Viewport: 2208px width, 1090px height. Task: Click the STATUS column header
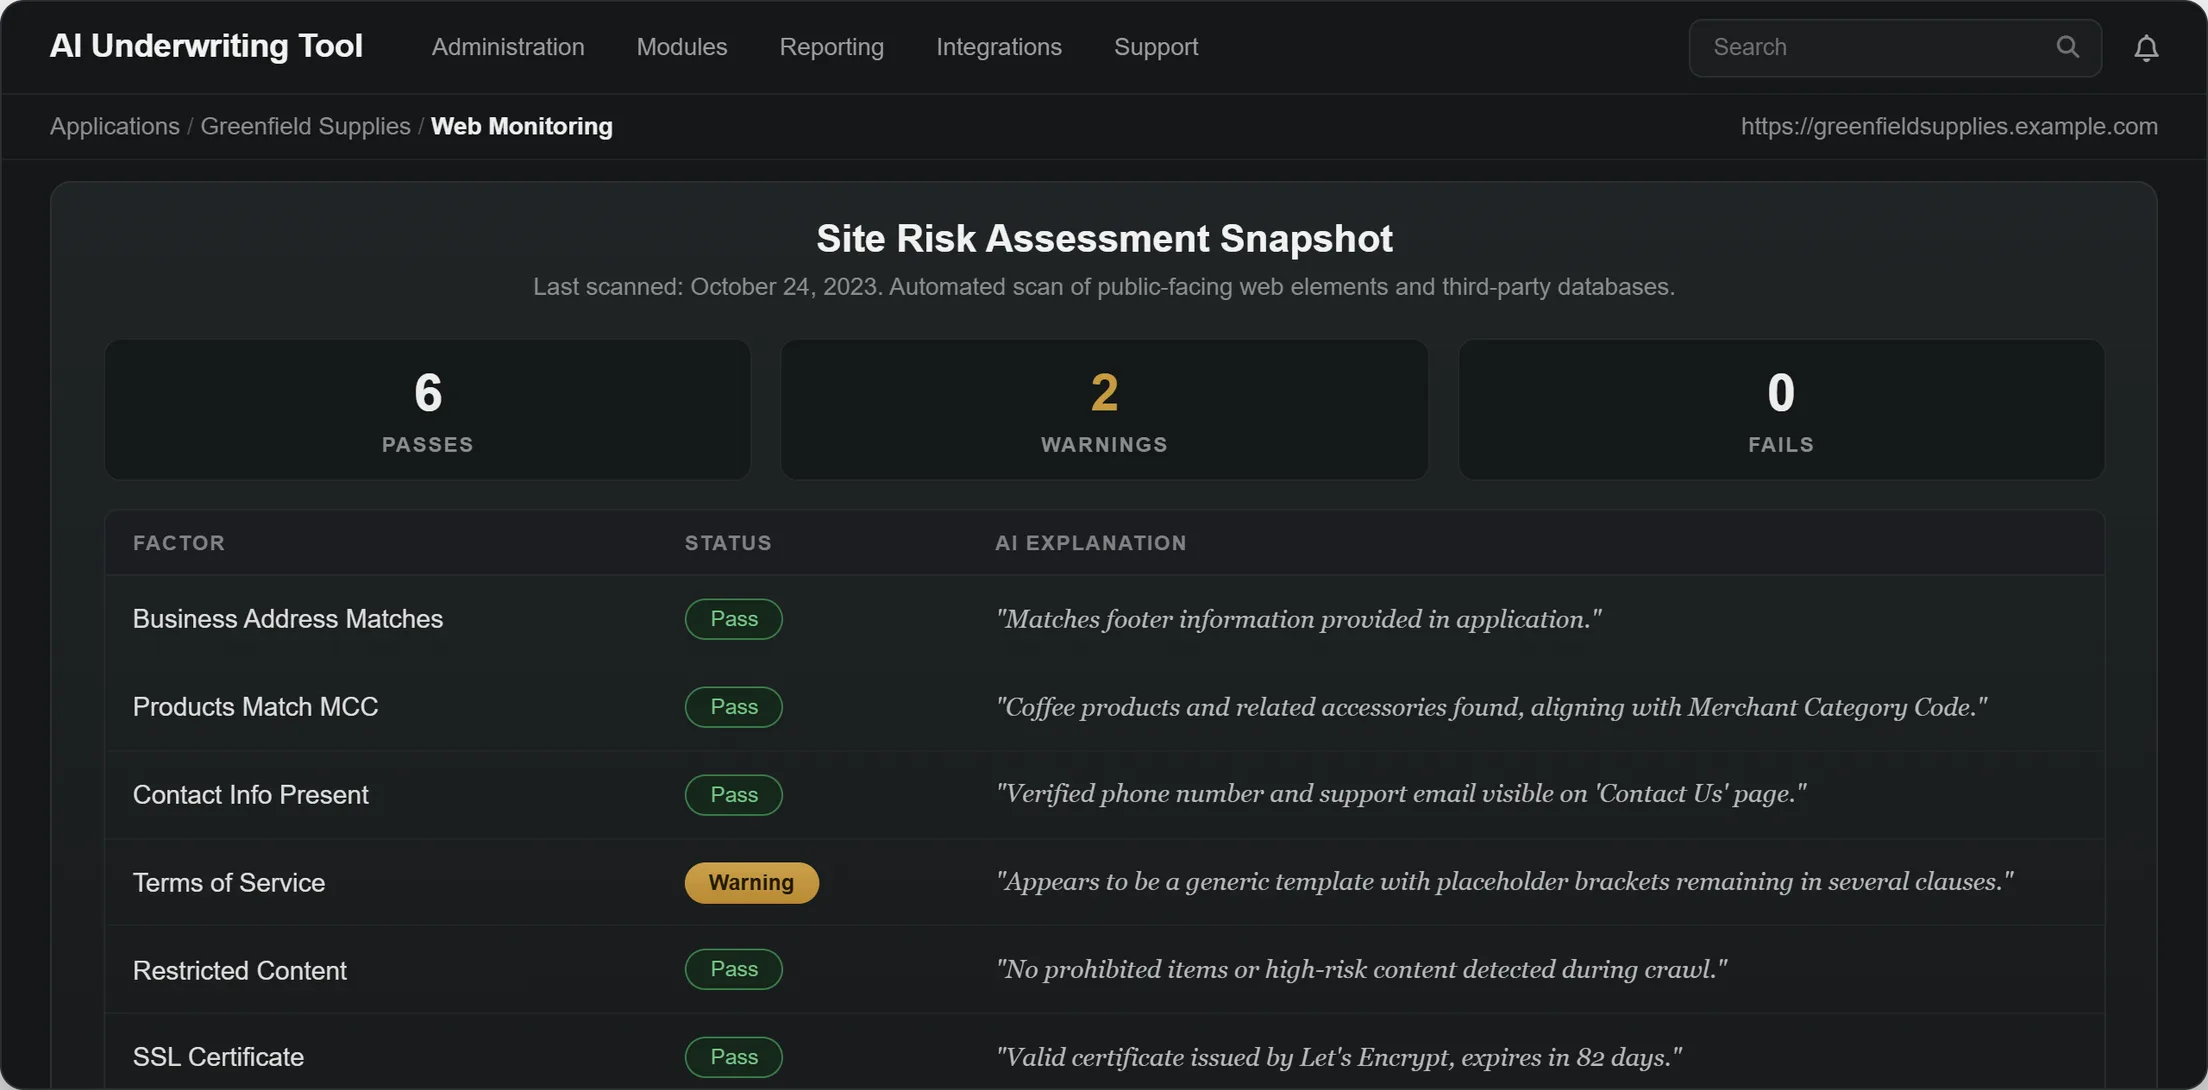pyautogui.click(x=728, y=543)
